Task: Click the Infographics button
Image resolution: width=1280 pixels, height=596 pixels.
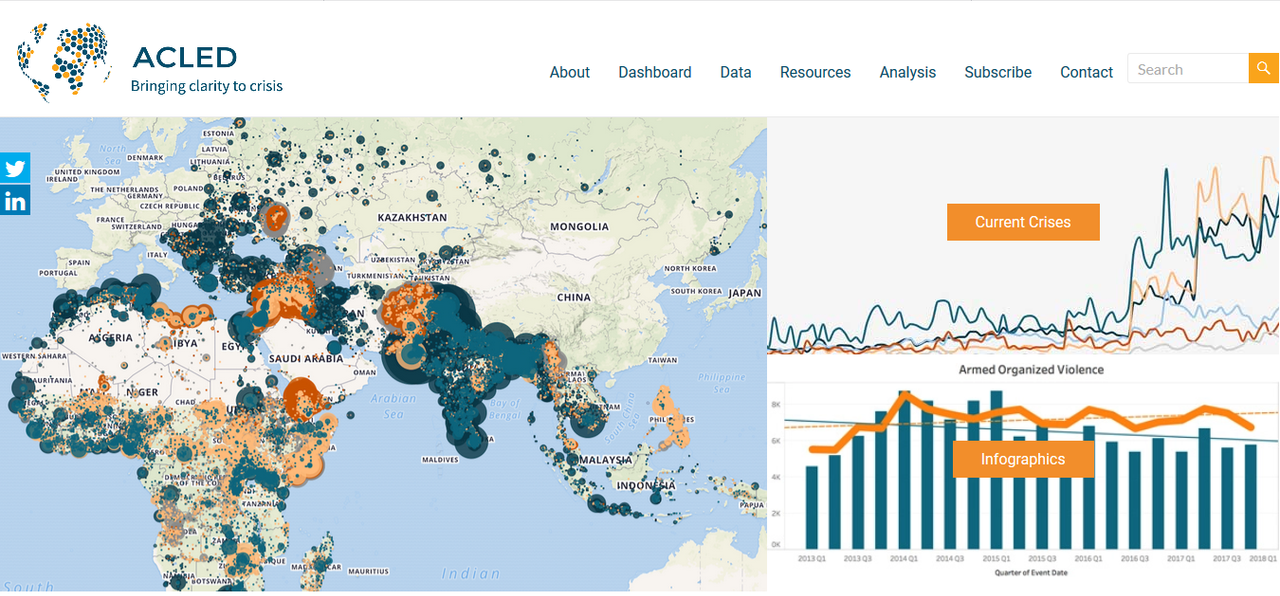Action: coord(1023,459)
